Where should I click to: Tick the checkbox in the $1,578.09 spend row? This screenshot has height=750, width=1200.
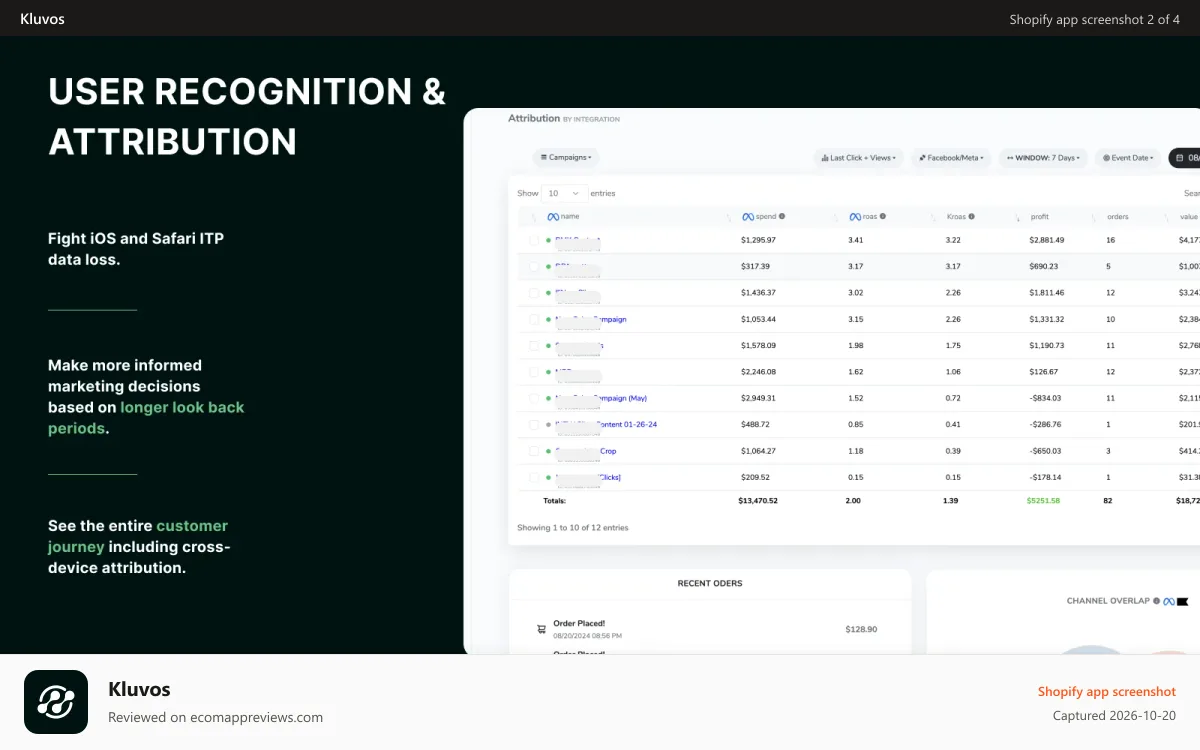(534, 346)
